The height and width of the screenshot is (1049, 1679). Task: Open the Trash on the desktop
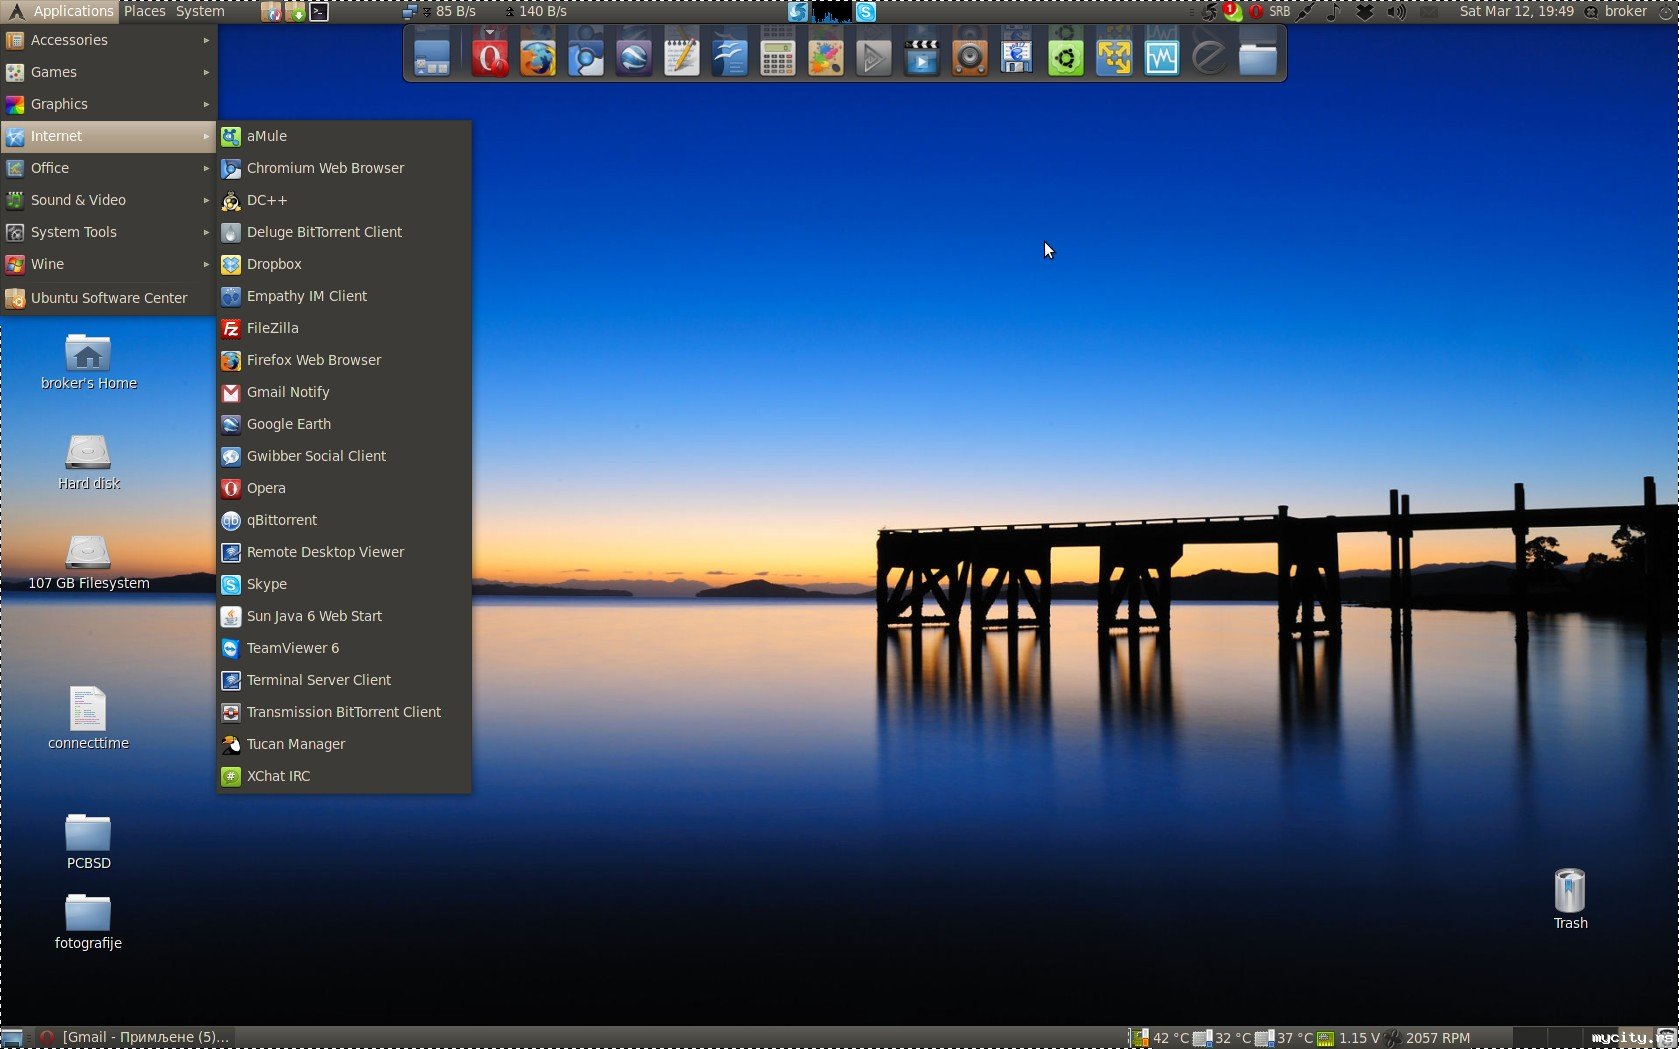point(1569,891)
